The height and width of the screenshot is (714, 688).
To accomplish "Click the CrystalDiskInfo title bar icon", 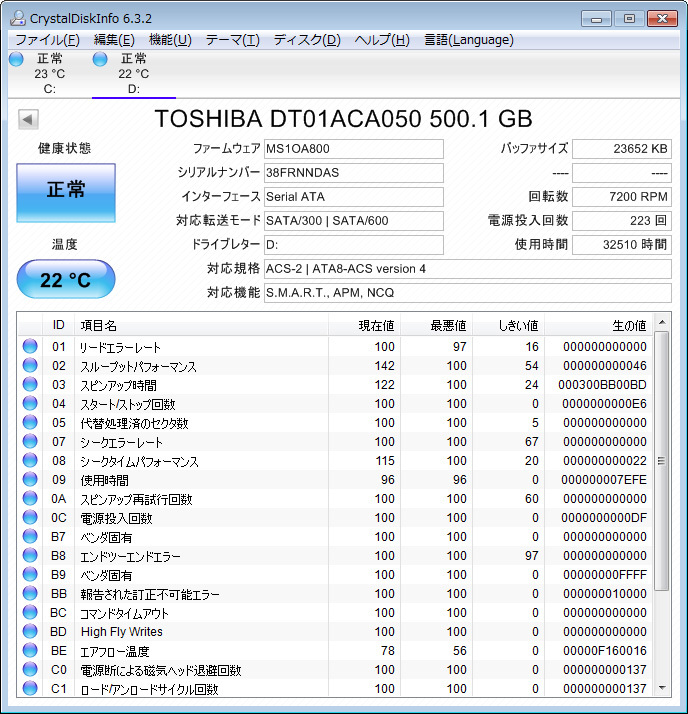I will [x=17, y=17].
